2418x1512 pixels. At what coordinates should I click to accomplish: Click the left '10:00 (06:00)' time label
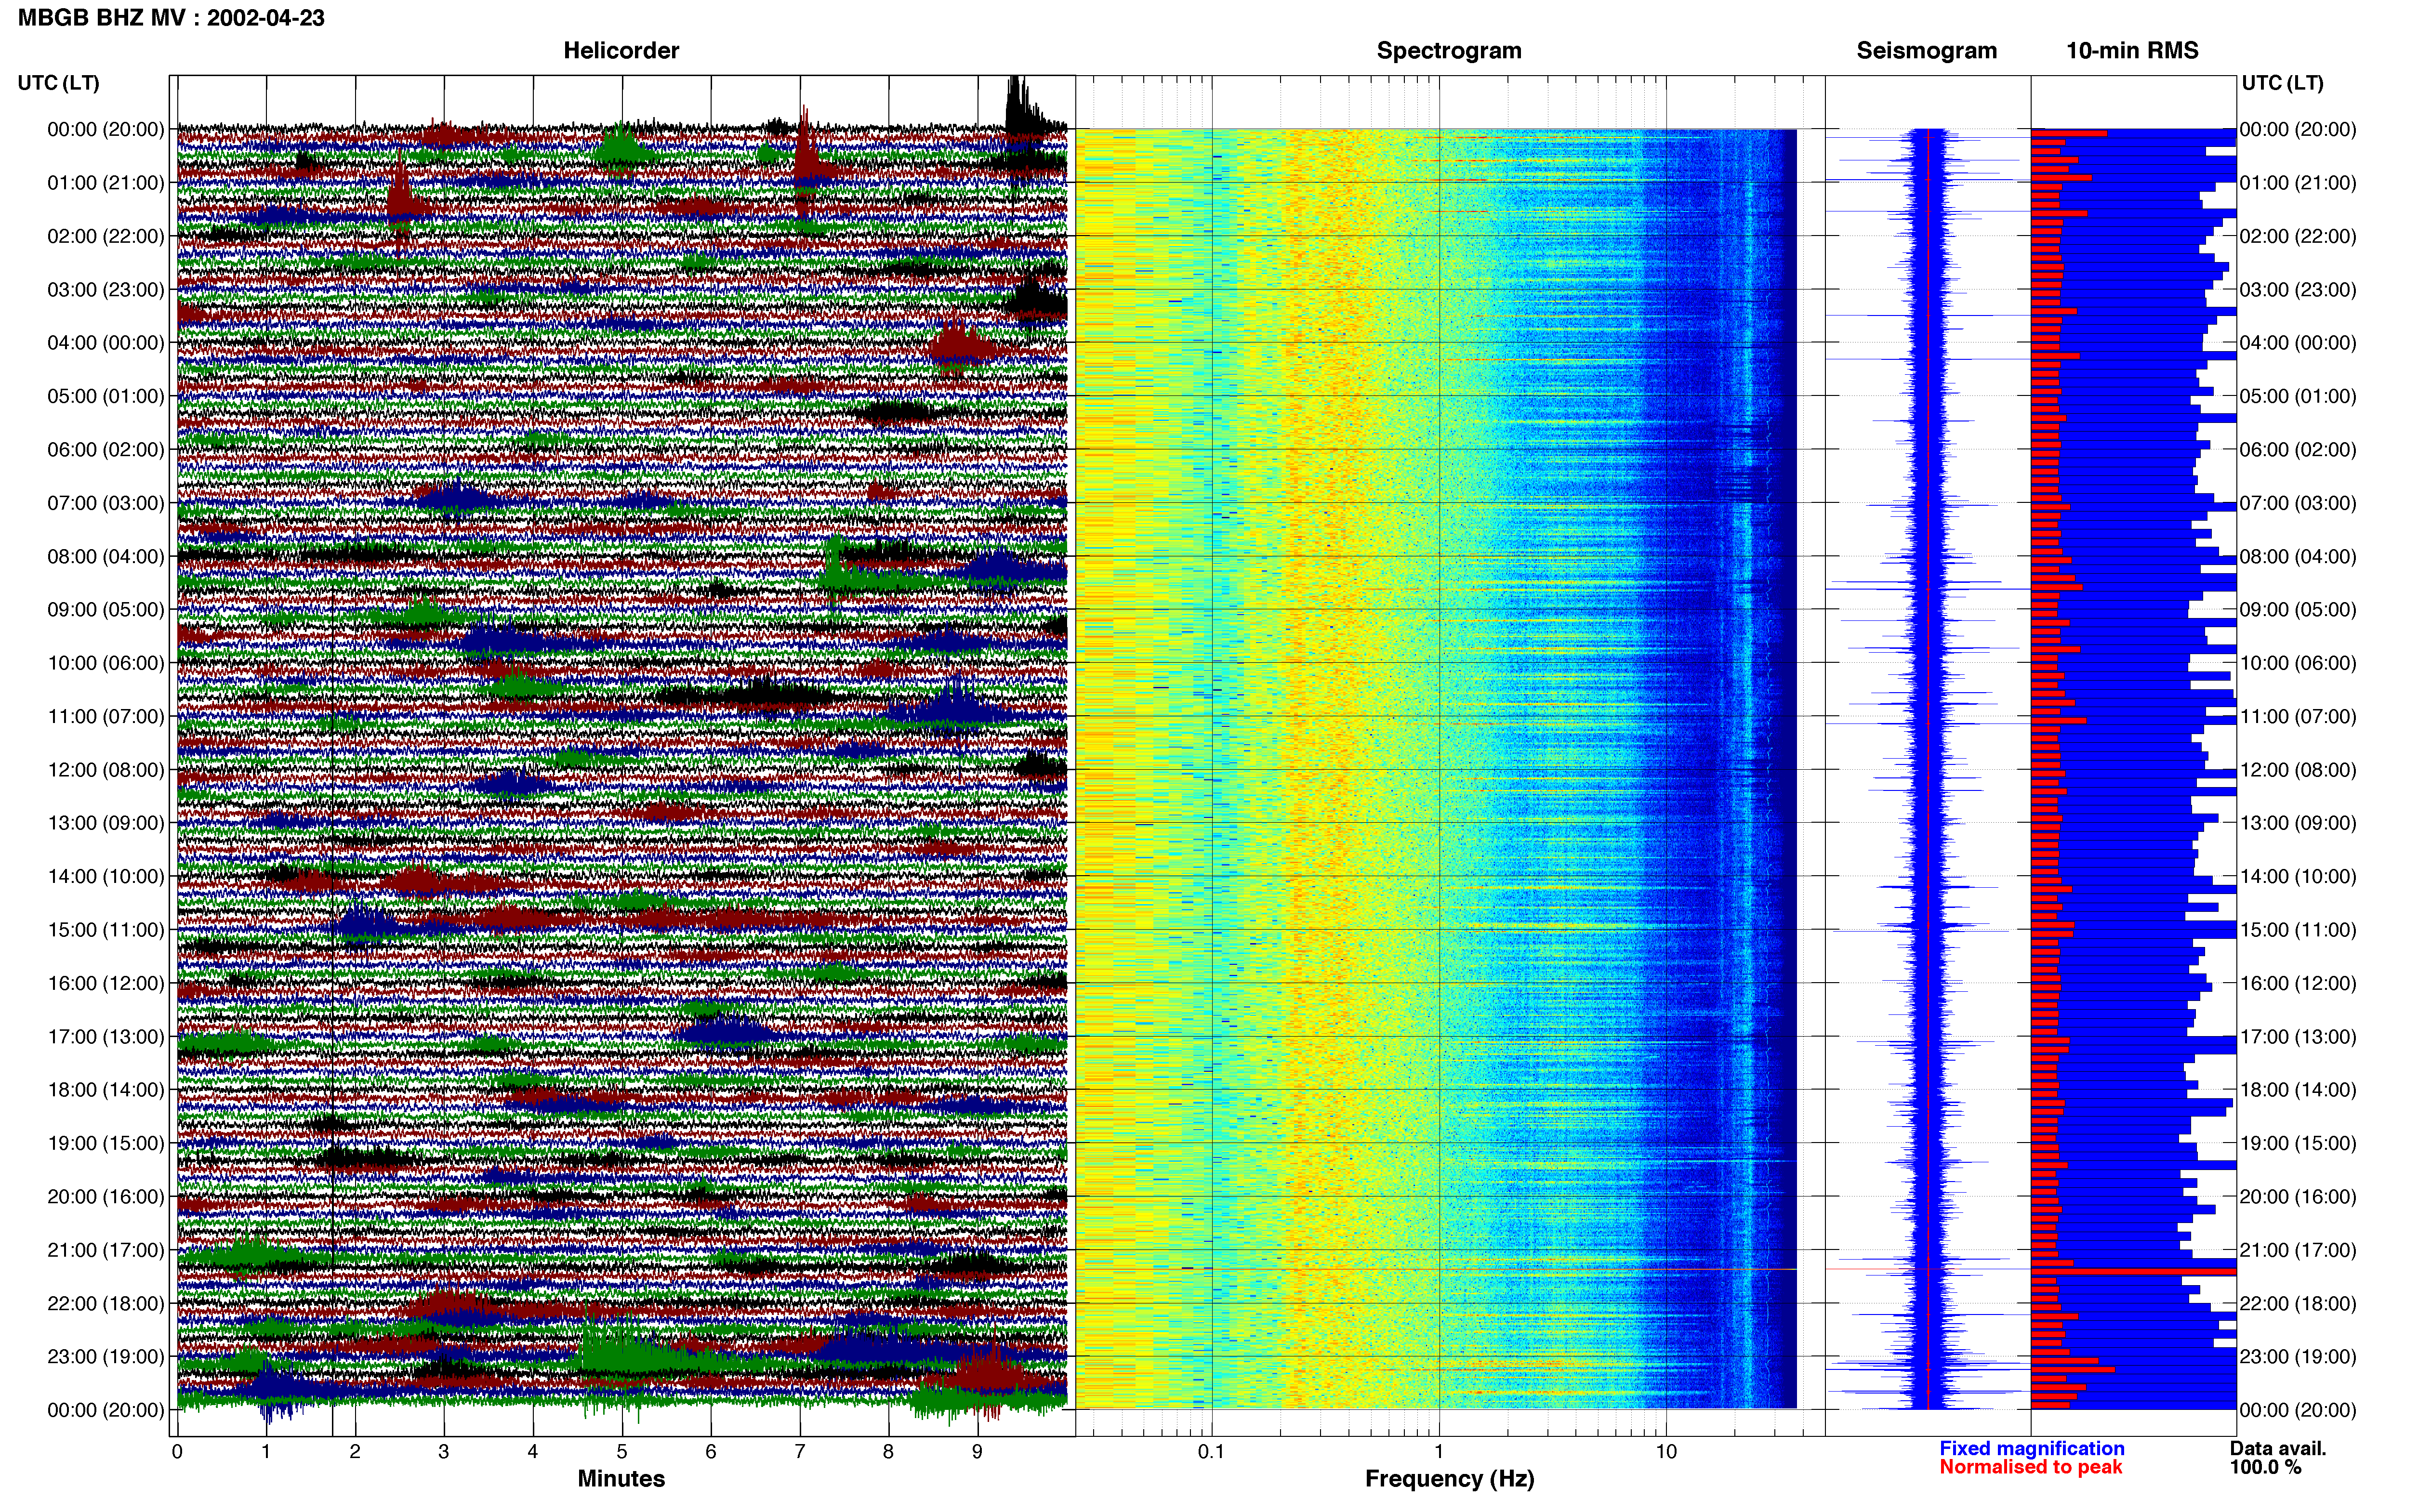[x=105, y=663]
